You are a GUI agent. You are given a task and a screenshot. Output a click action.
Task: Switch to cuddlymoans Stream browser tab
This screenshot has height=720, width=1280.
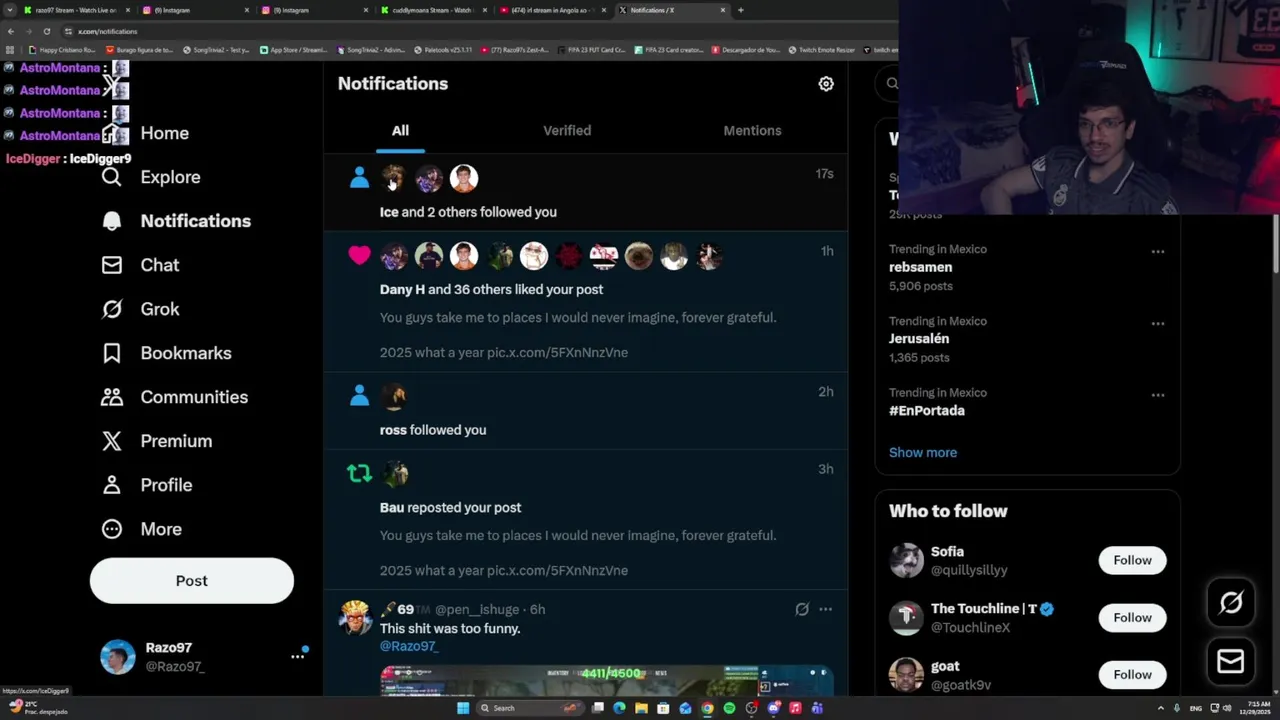click(x=432, y=10)
